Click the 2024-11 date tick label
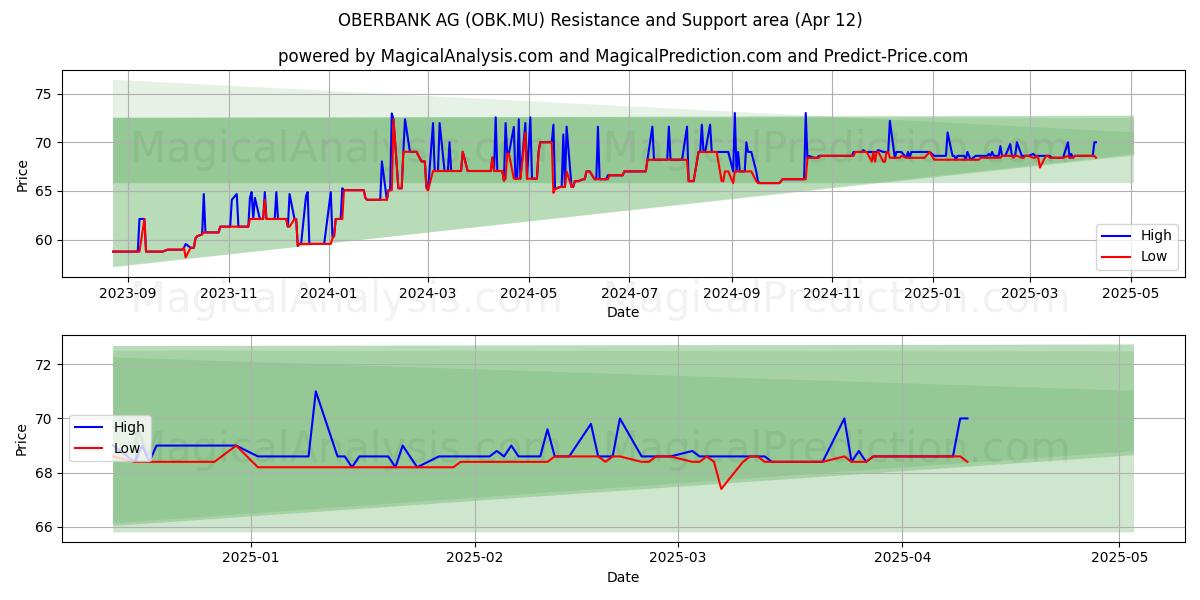Image resolution: width=1200 pixels, height=600 pixels. tap(832, 293)
